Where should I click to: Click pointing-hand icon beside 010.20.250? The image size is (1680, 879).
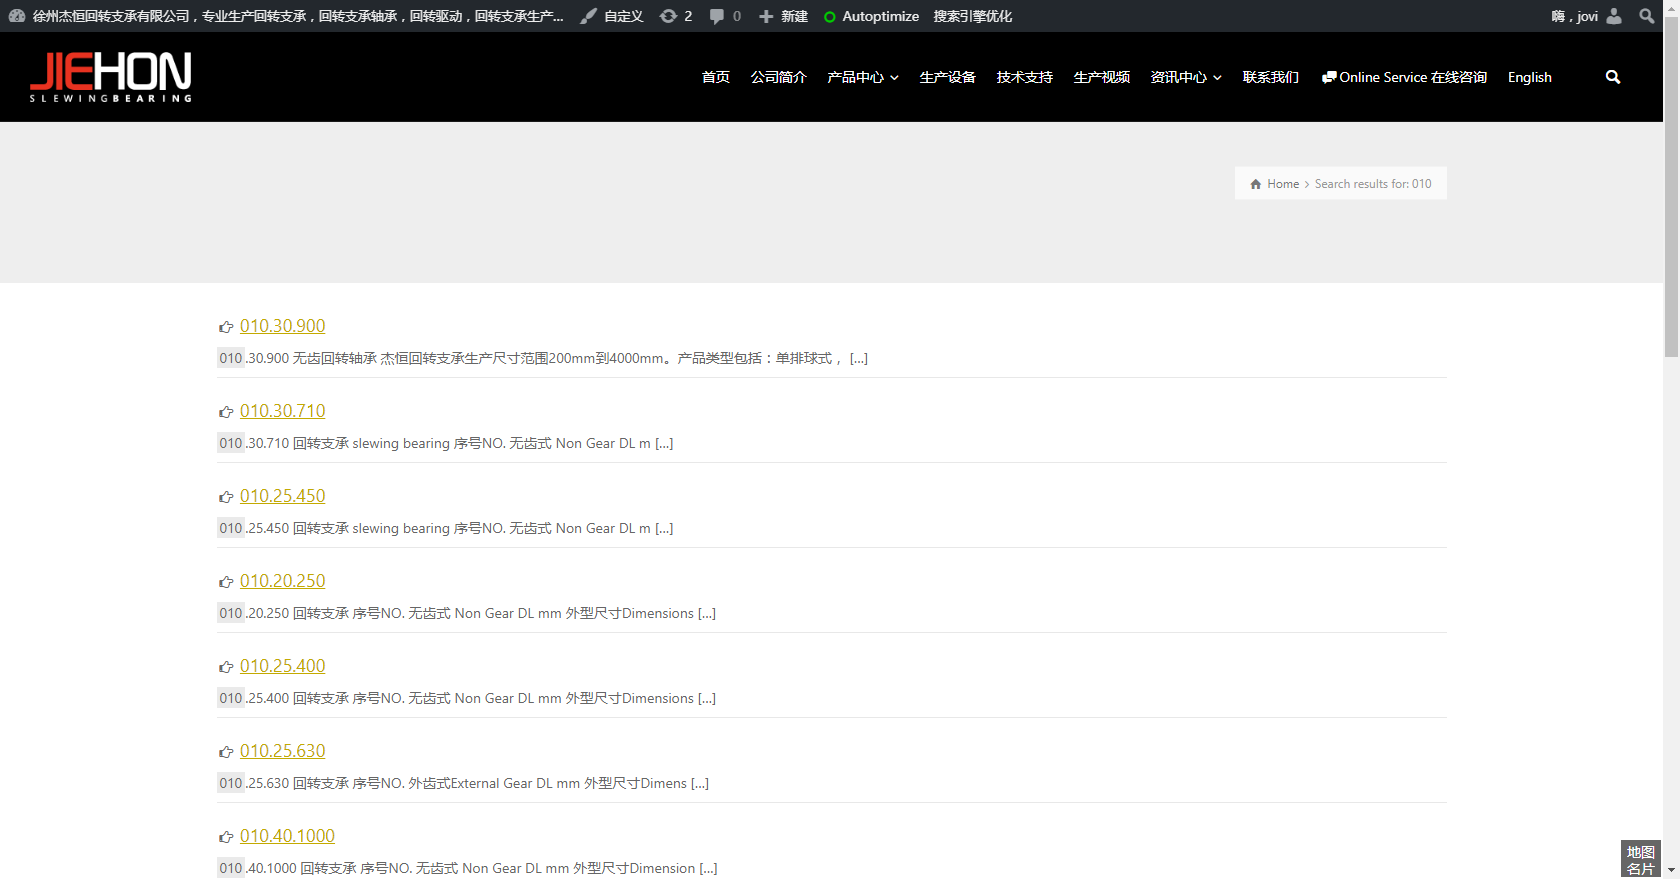[x=226, y=582]
